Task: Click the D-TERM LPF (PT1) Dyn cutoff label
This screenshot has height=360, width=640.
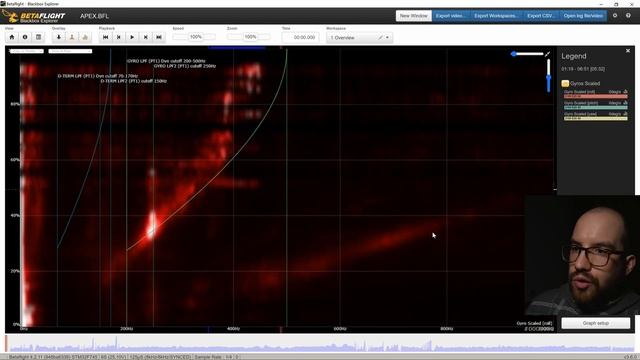Action: 98,76
